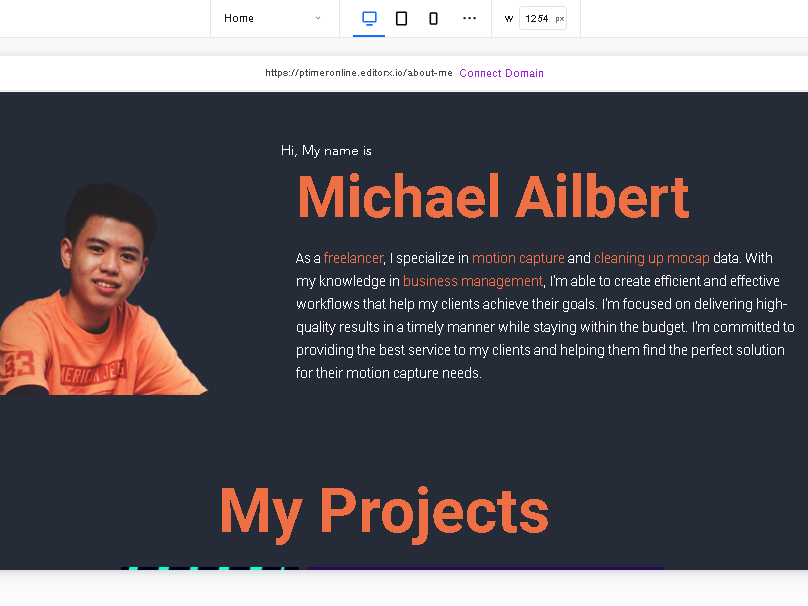Switch to desktop viewport icon

coord(369,19)
